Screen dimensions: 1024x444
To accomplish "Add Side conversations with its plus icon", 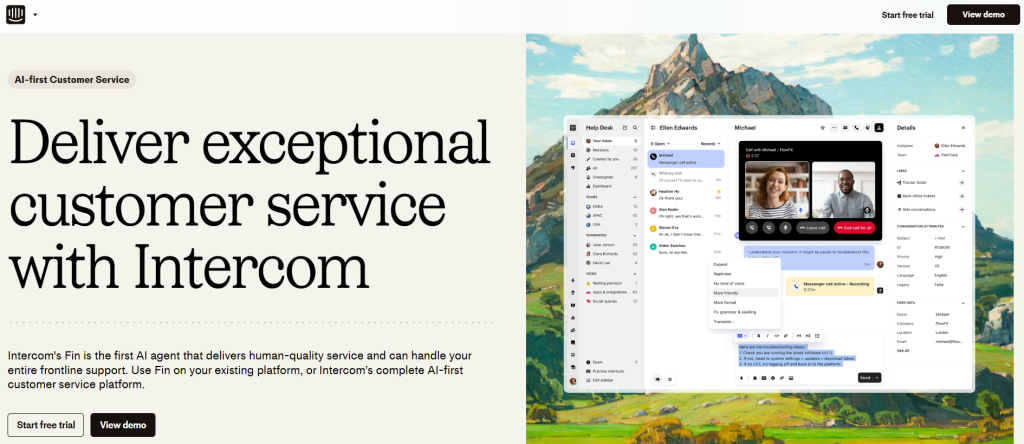I will [x=961, y=210].
